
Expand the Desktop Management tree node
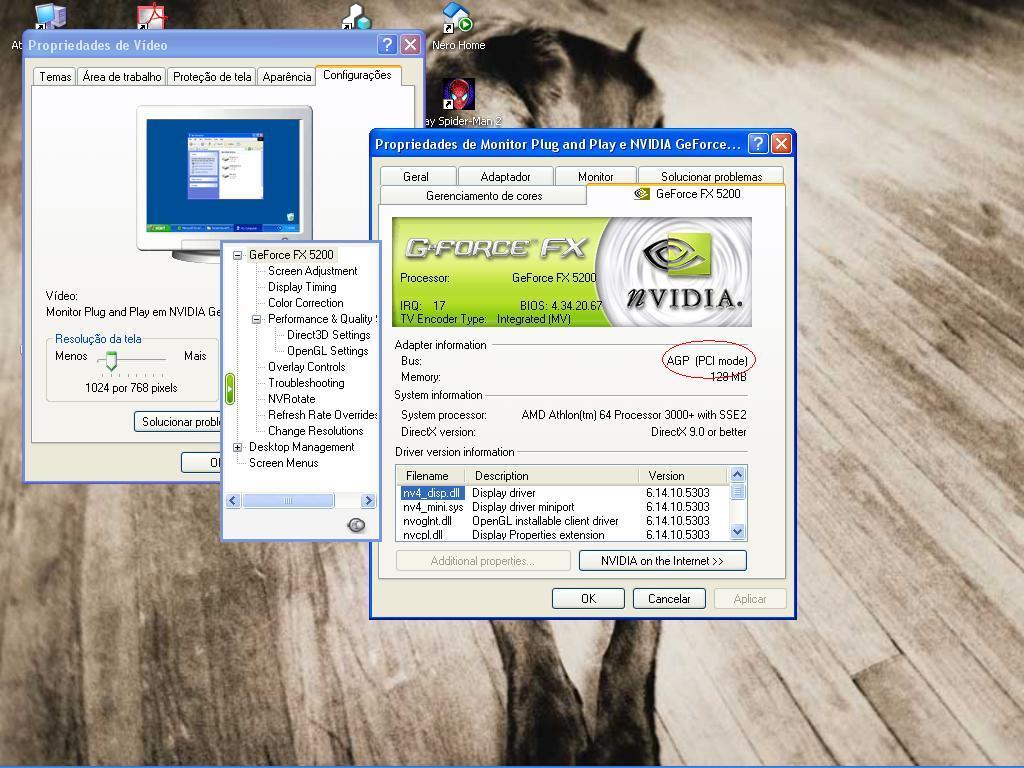tap(238, 447)
